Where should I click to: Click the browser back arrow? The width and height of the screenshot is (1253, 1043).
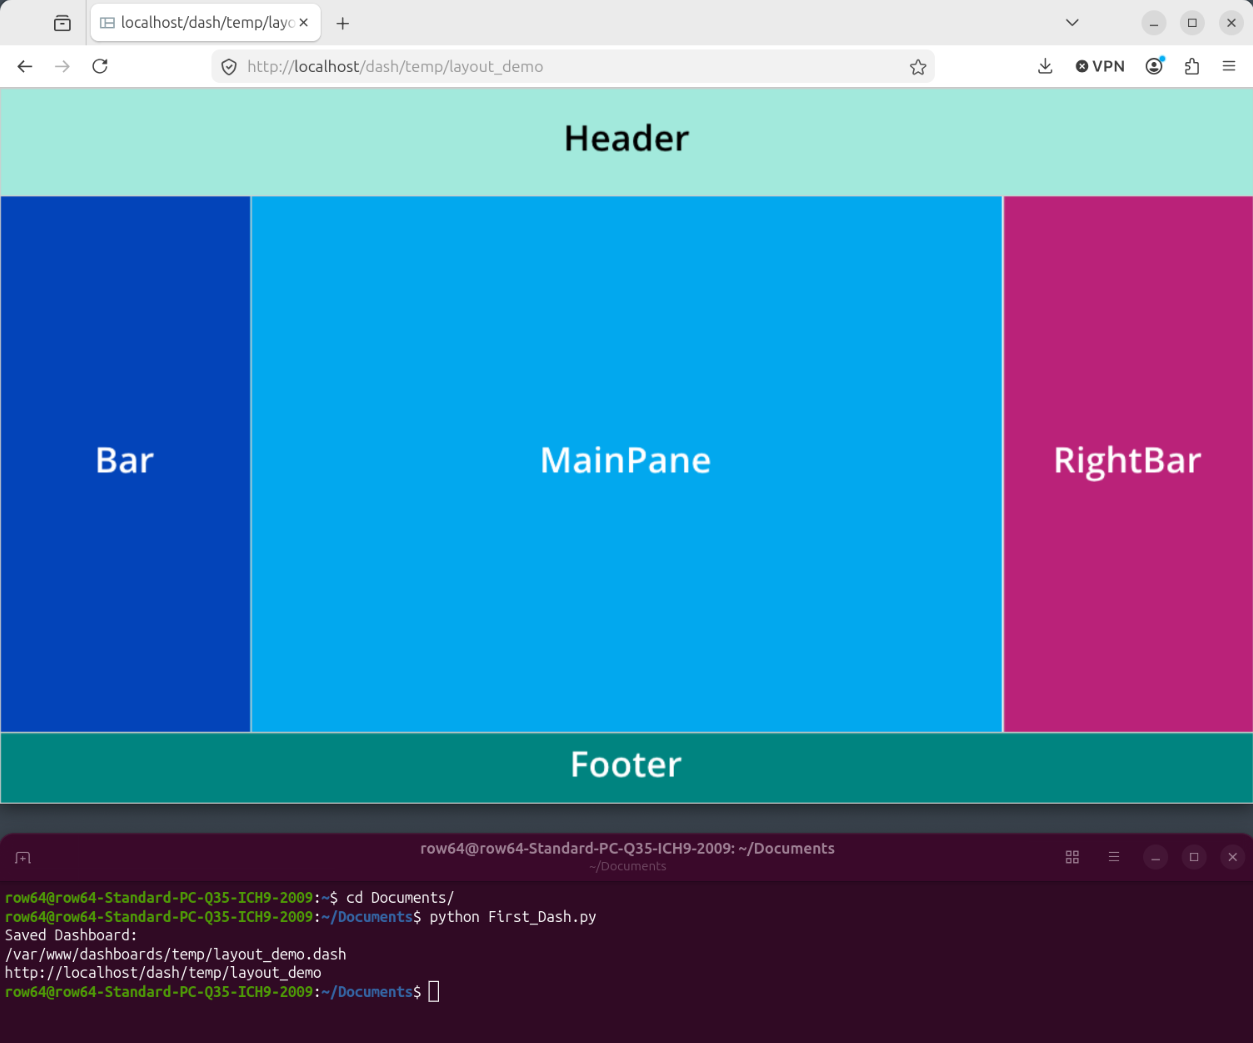25,66
